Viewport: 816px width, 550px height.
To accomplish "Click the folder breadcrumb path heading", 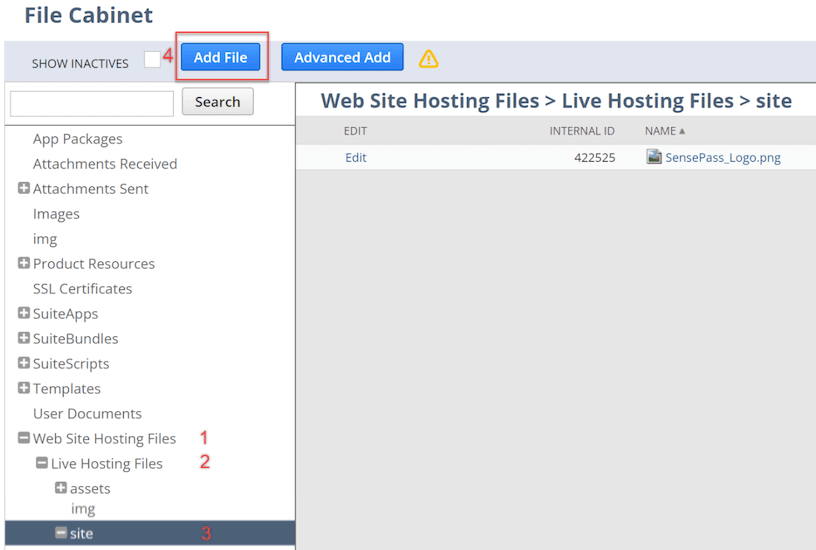I will (x=556, y=100).
